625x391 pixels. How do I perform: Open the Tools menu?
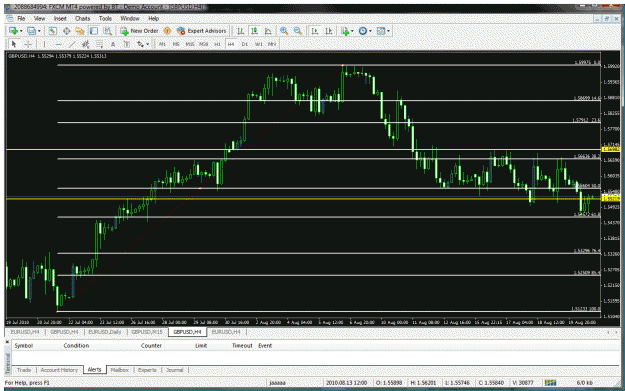coord(105,18)
